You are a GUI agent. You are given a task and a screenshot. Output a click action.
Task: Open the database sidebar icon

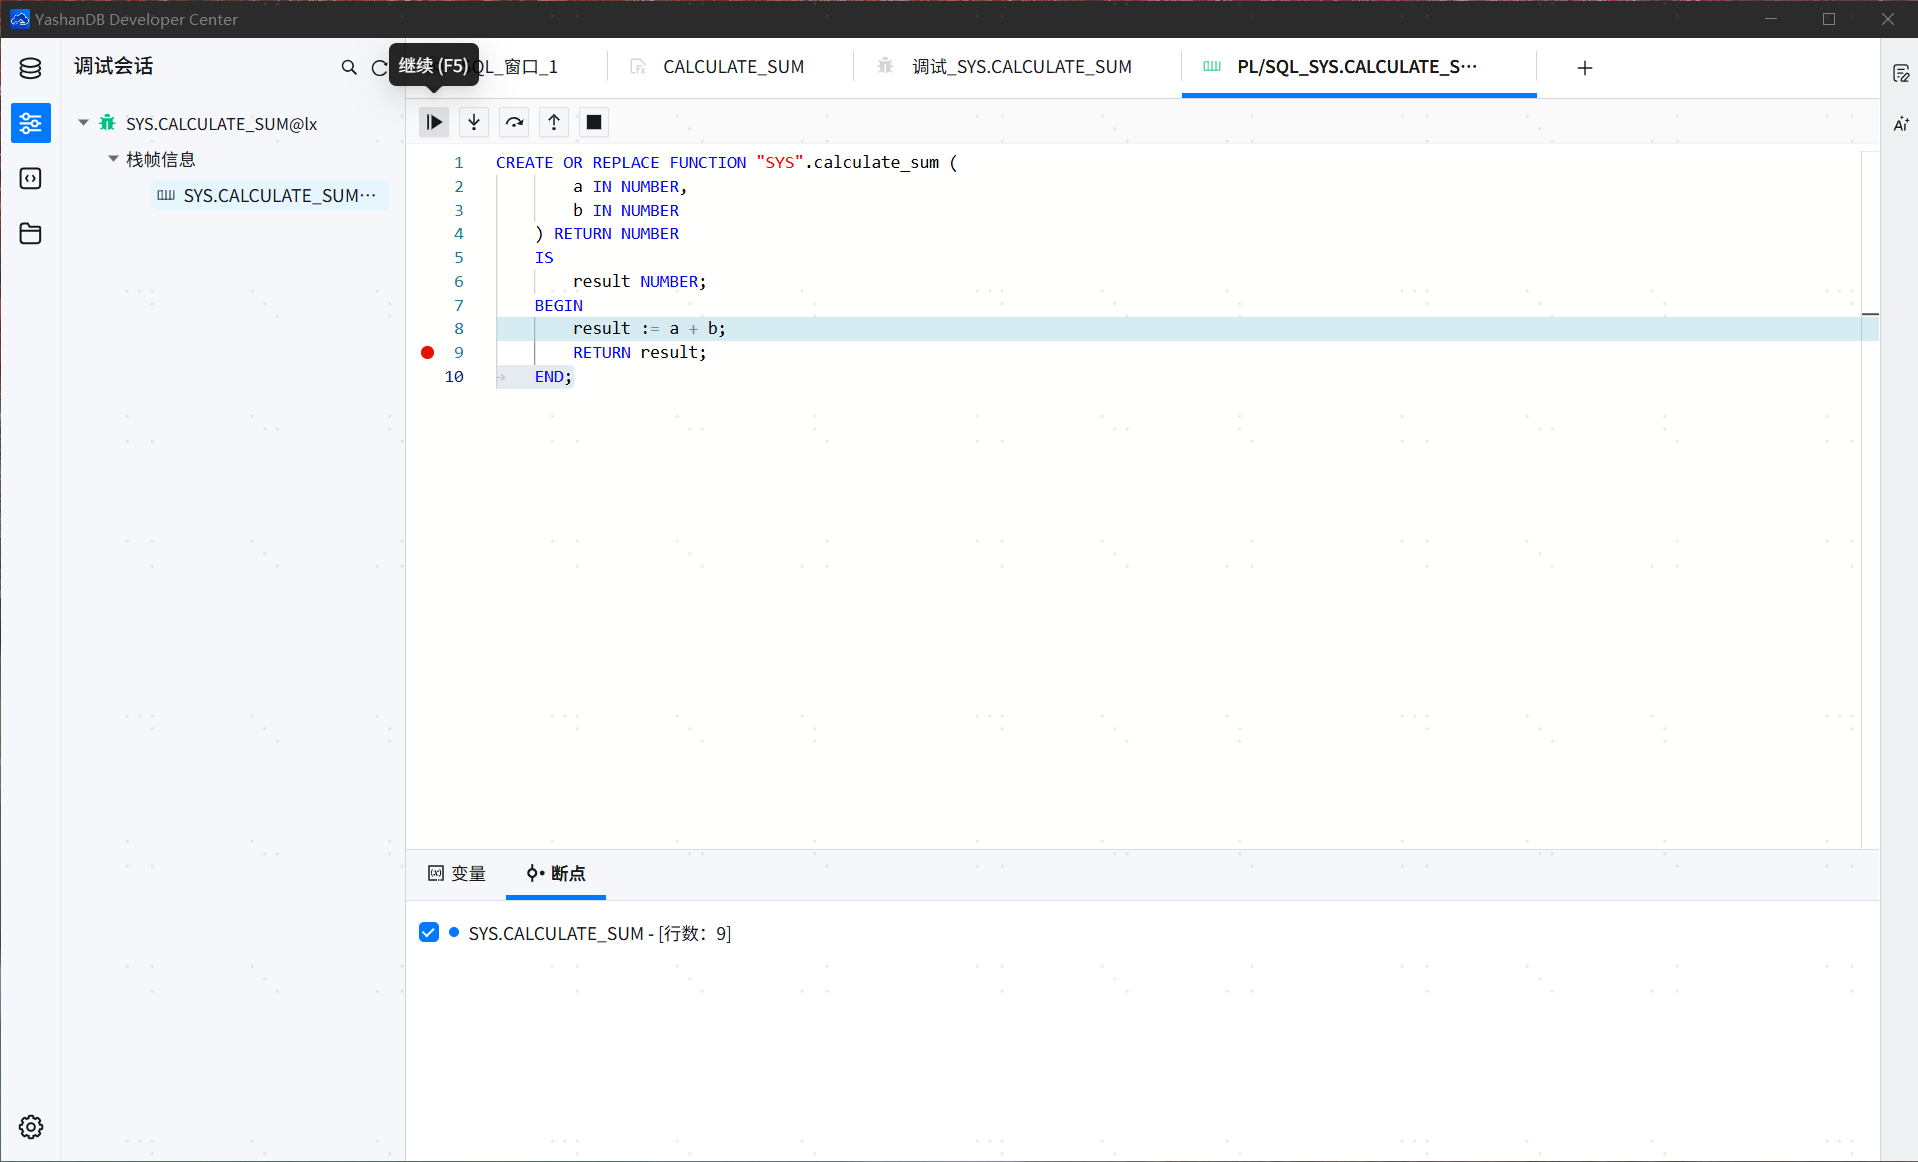click(x=30, y=68)
